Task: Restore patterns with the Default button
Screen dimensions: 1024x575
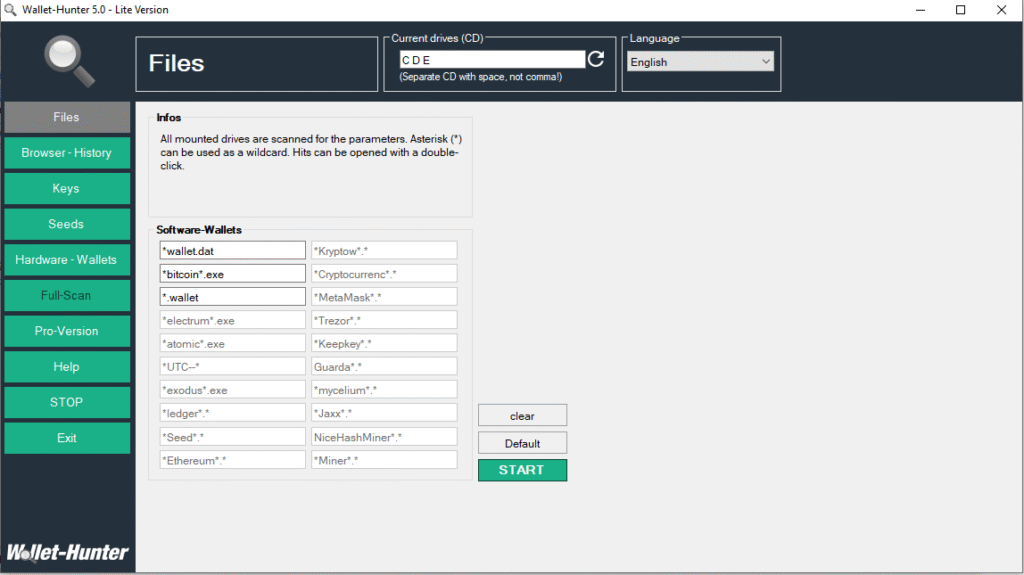Action: point(522,443)
